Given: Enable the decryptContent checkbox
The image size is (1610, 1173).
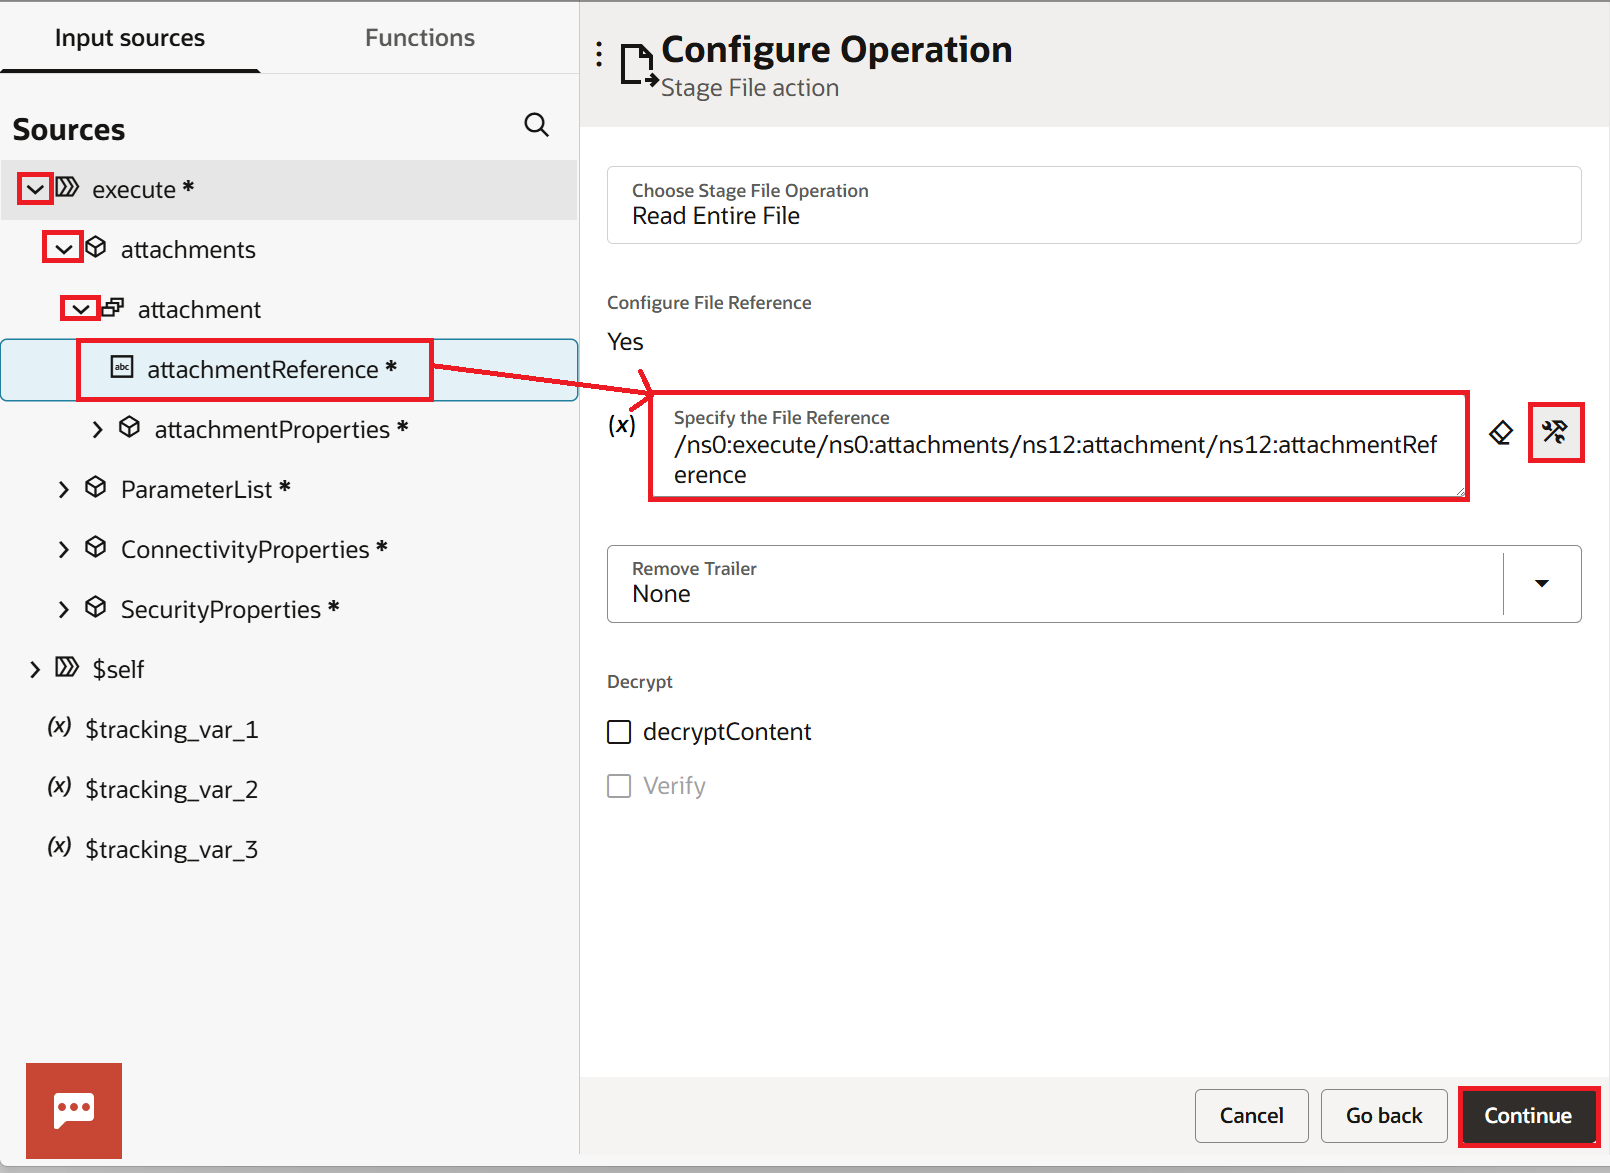Looking at the screenshot, I should coord(619,732).
